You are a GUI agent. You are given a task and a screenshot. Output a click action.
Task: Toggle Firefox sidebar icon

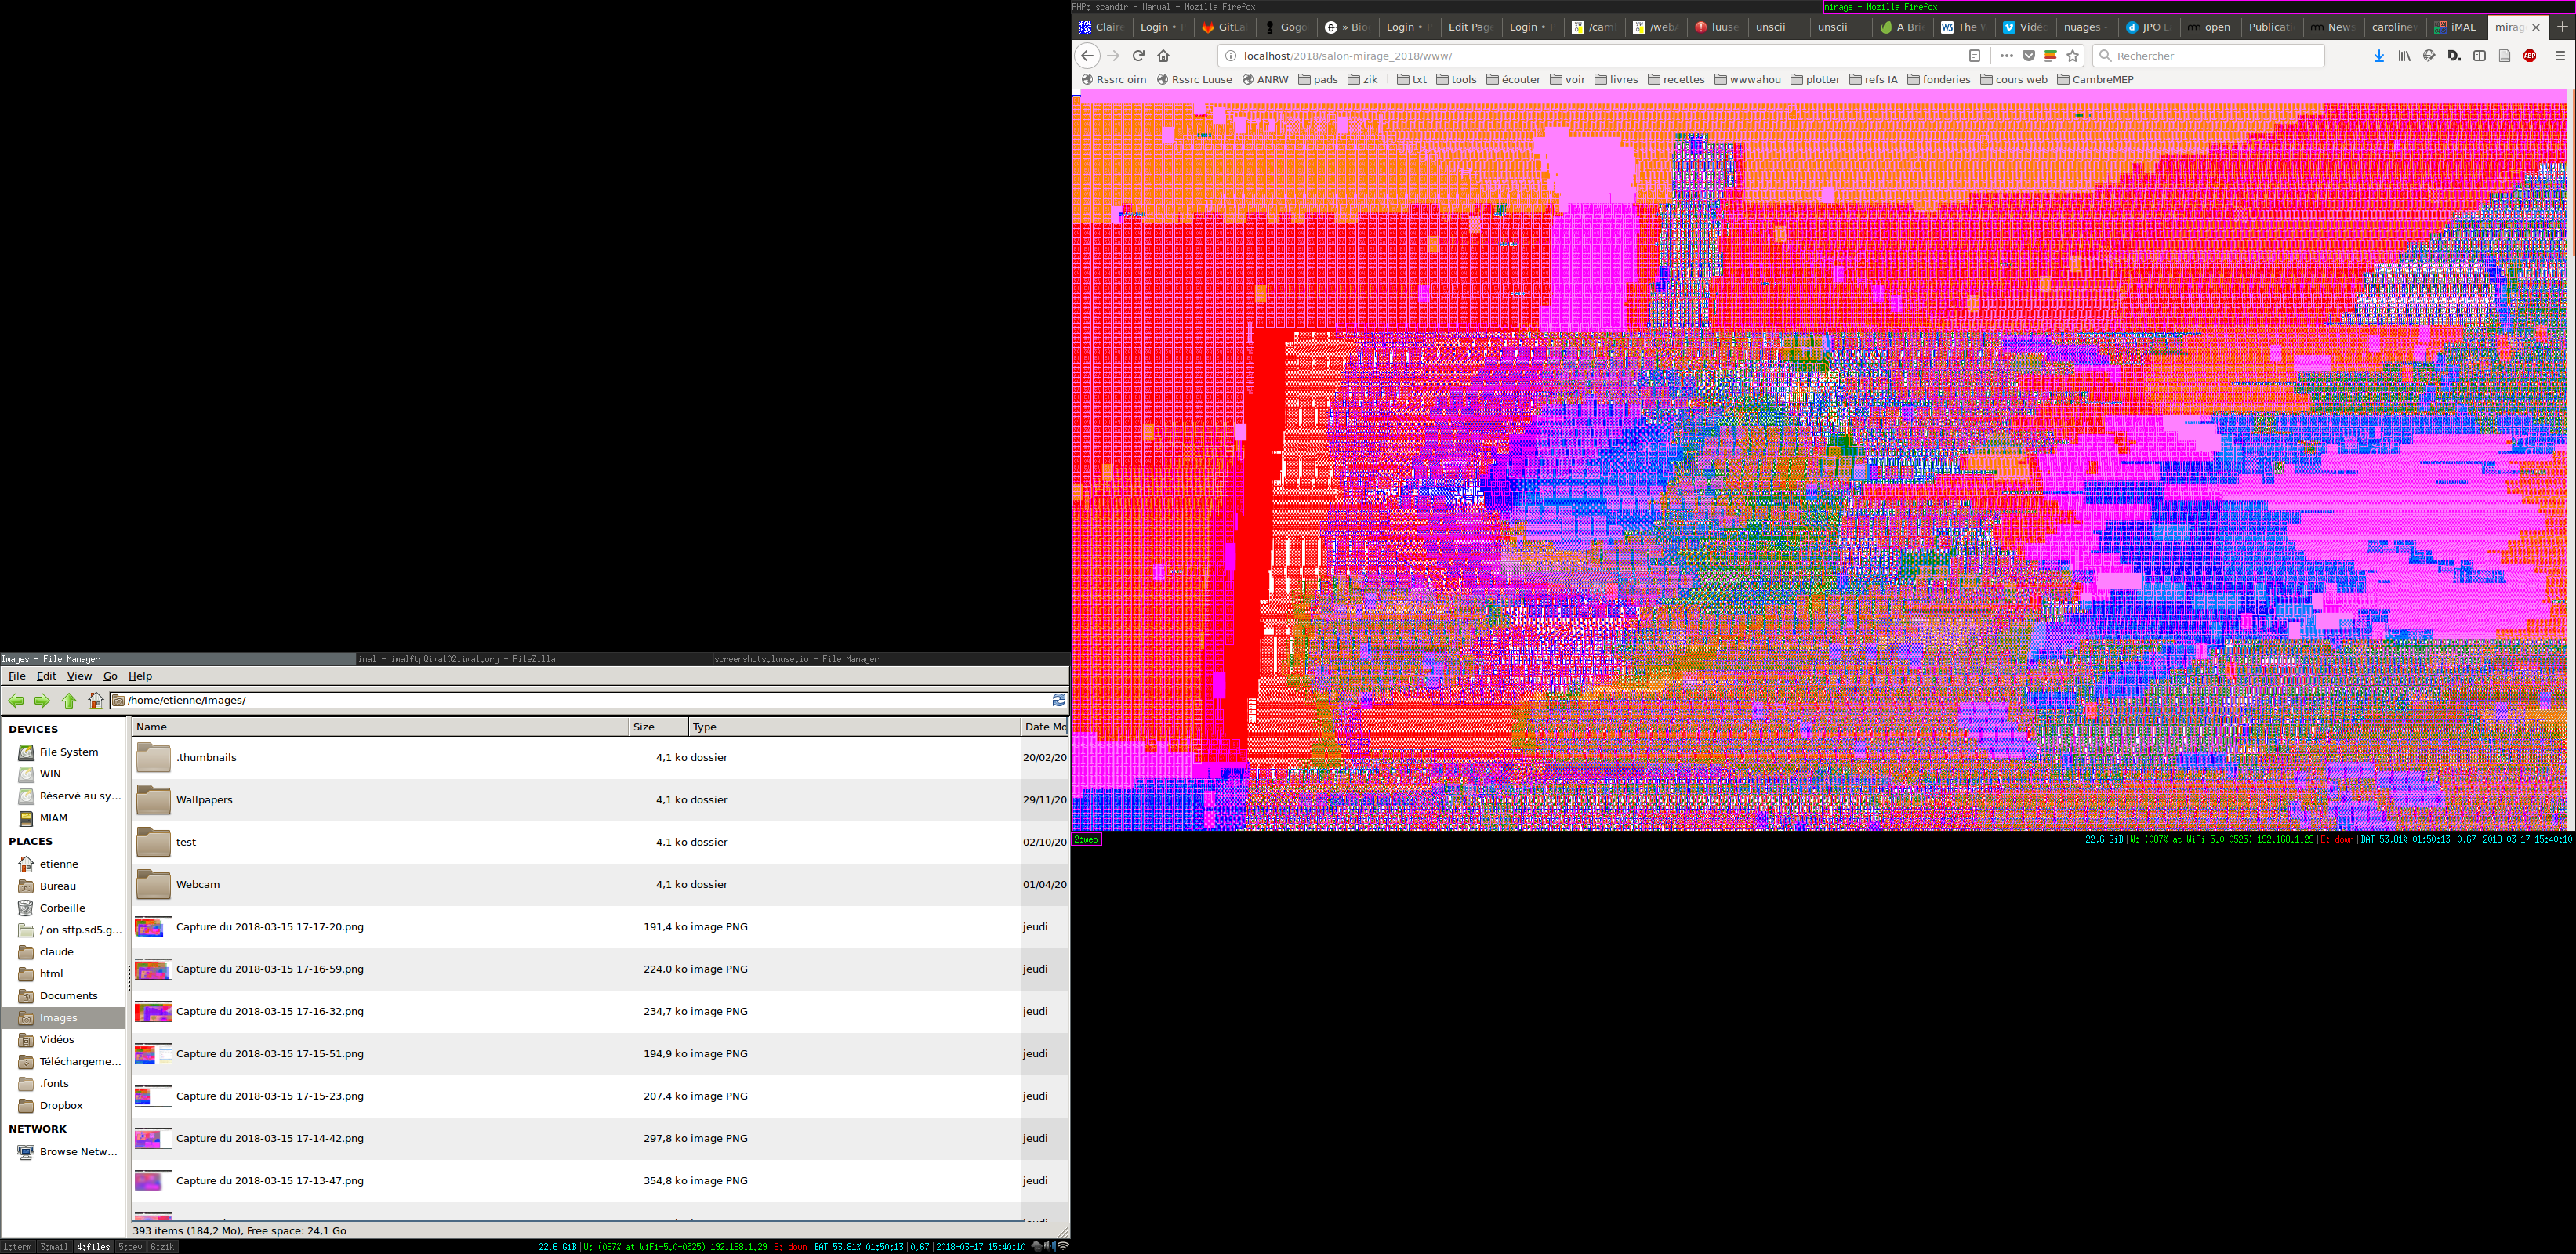click(x=2479, y=56)
